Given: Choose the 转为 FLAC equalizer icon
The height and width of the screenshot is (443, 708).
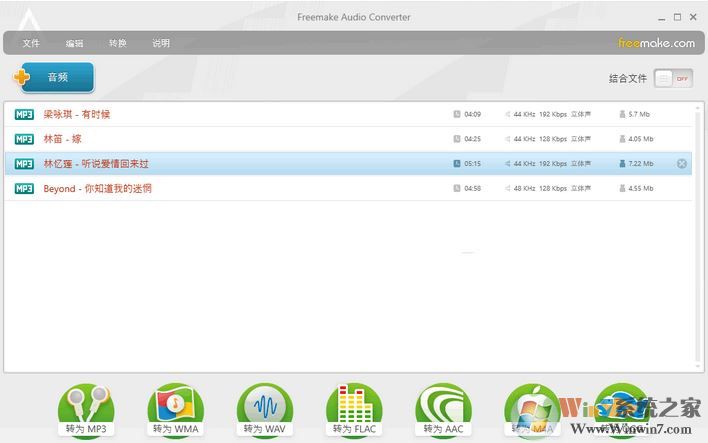Looking at the screenshot, I should tap(354, 410).
